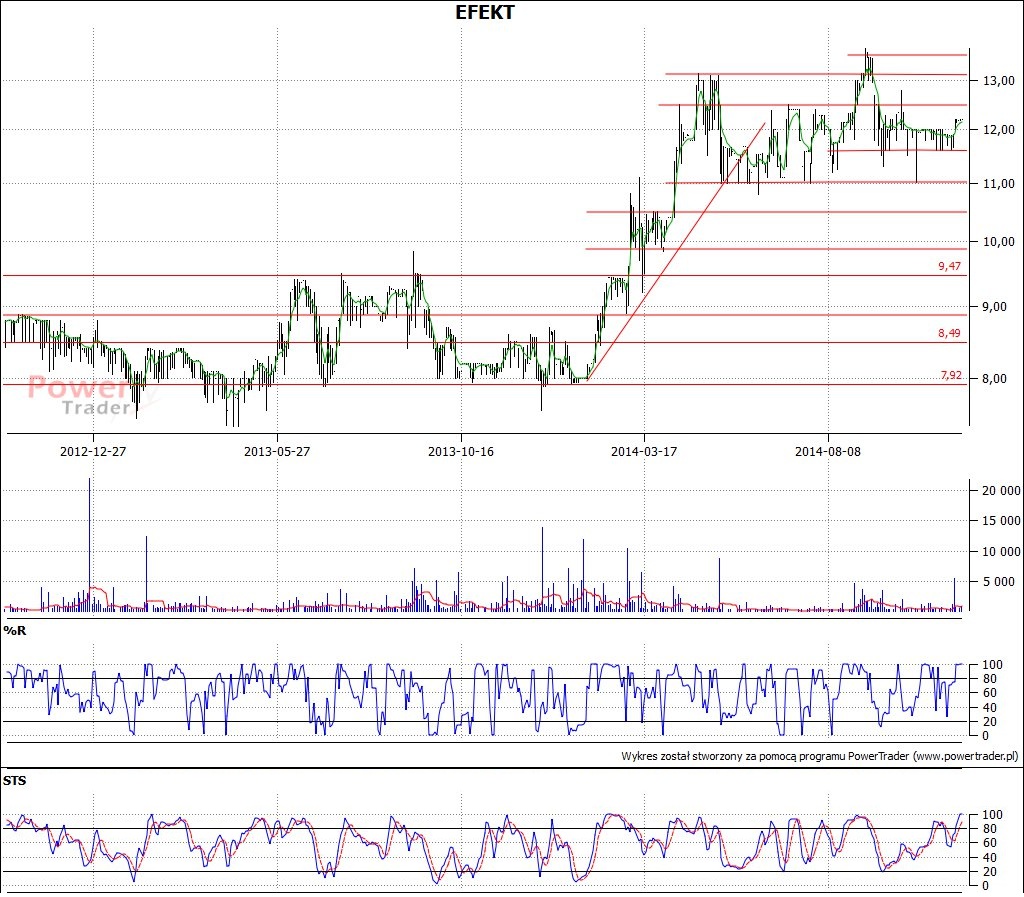Select the 7,92 support level label
The image size is (1024, 897).
[x=951, y=375]
